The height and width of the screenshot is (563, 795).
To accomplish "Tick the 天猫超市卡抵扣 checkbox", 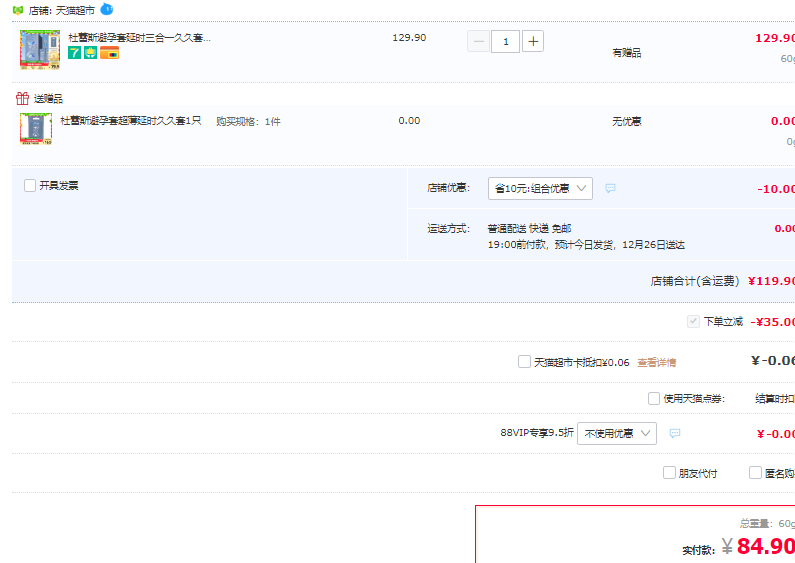I will [x=524, y=362].
